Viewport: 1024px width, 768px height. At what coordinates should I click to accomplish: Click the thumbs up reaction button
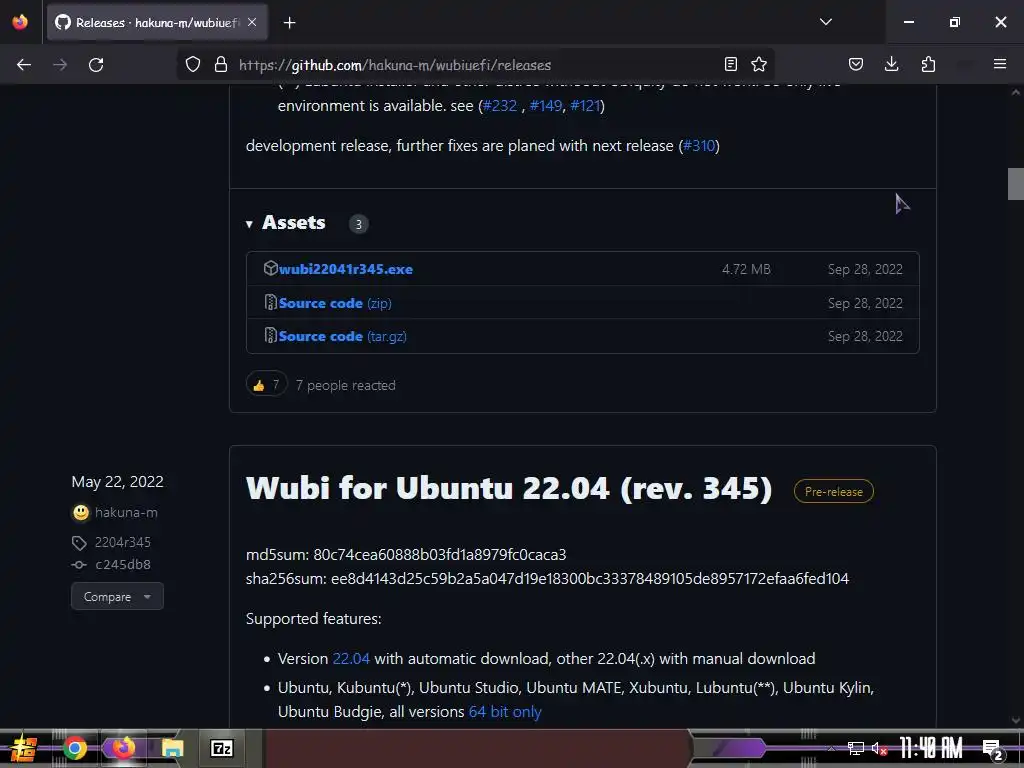pos(266,385)
